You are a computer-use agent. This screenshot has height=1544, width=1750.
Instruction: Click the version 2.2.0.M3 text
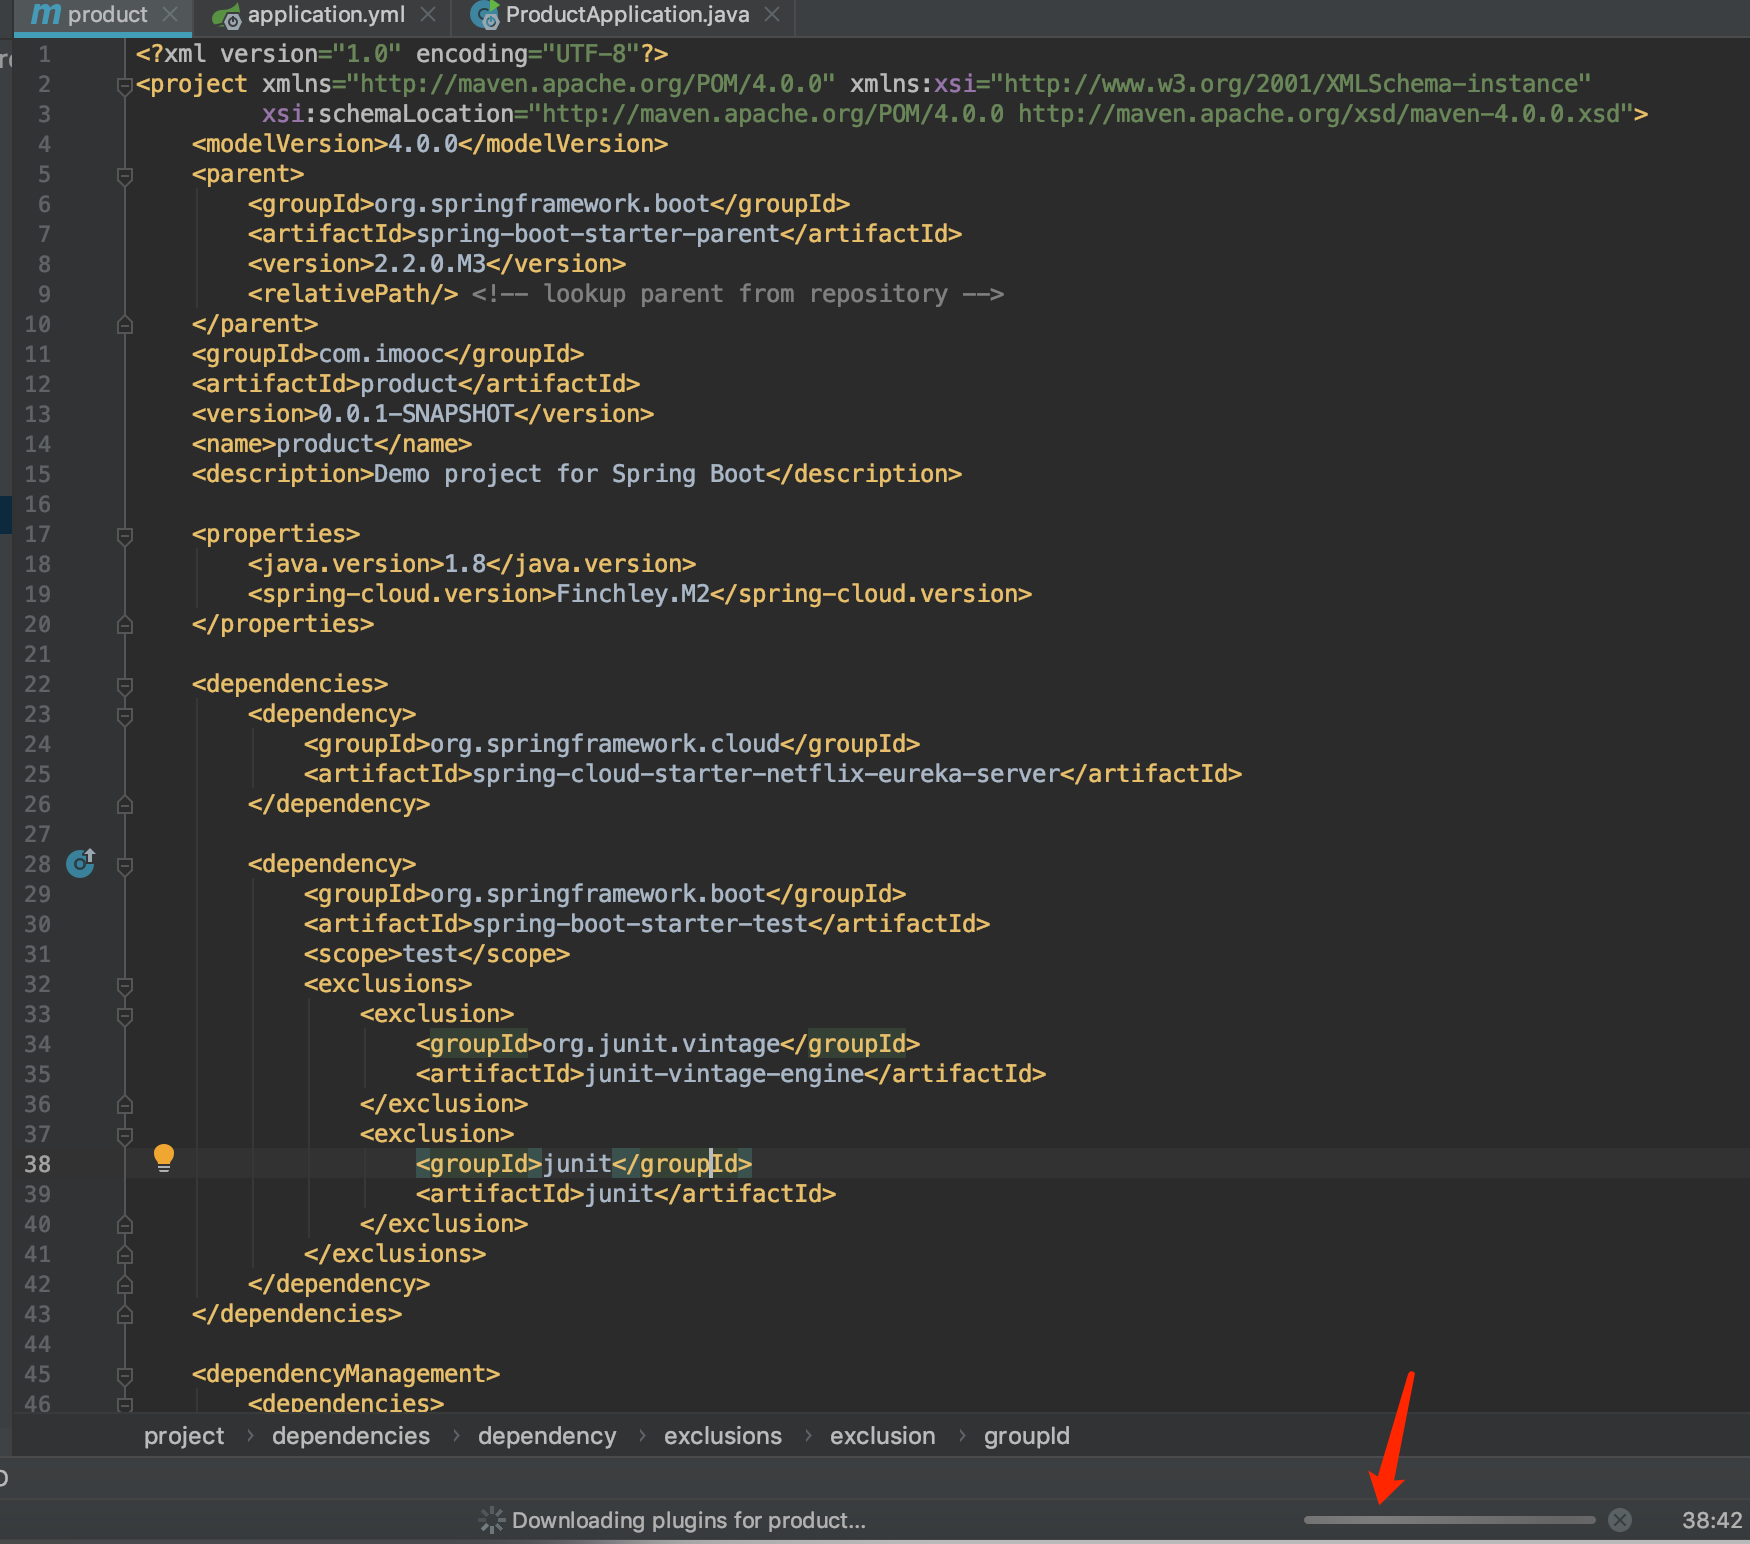tap(430, 264)
